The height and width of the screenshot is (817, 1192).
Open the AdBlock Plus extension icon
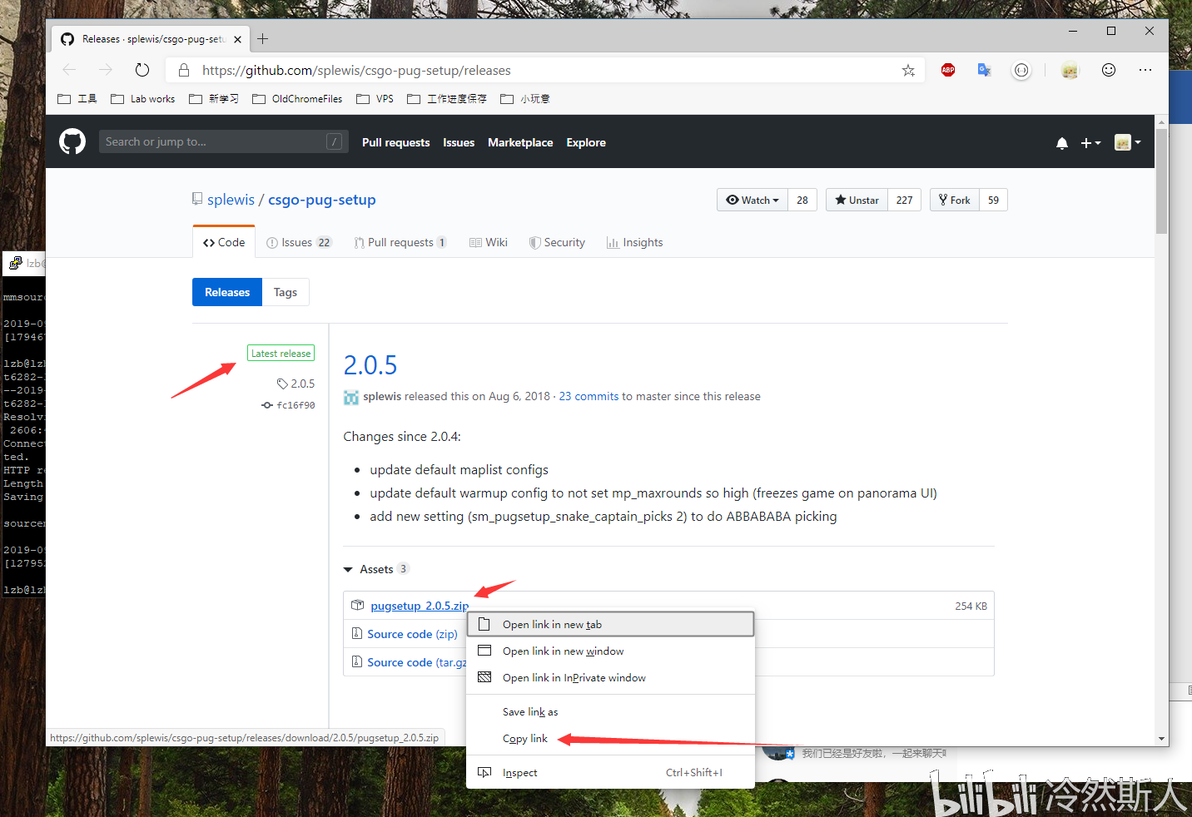948,70
